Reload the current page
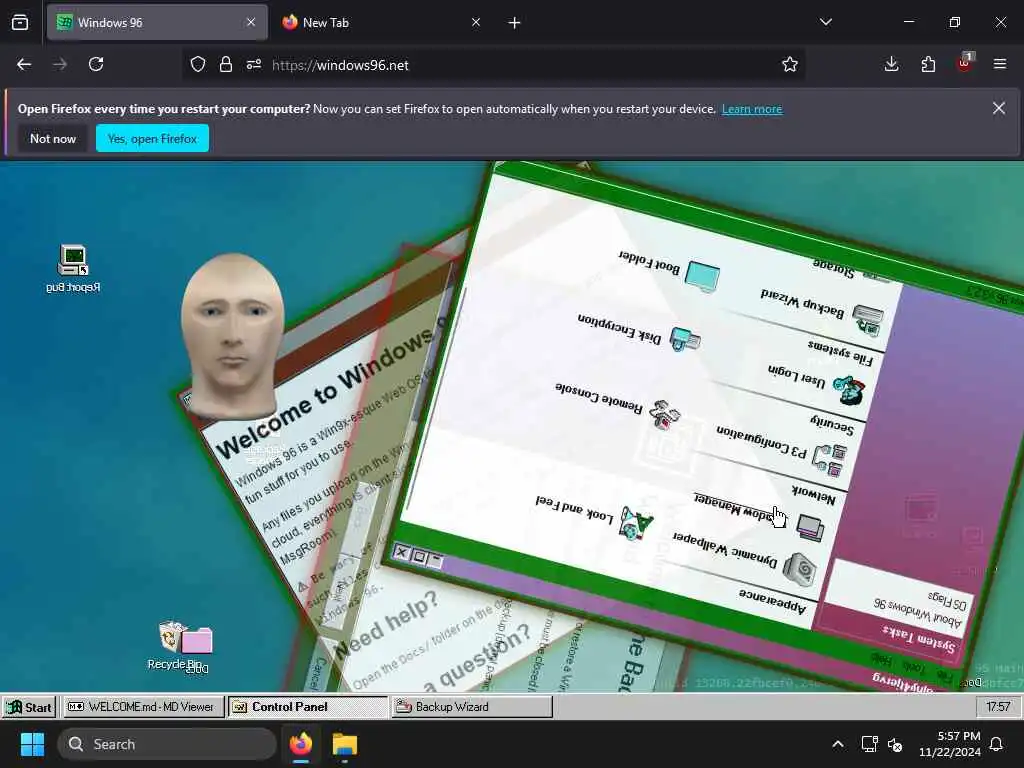 coord(96,65)
